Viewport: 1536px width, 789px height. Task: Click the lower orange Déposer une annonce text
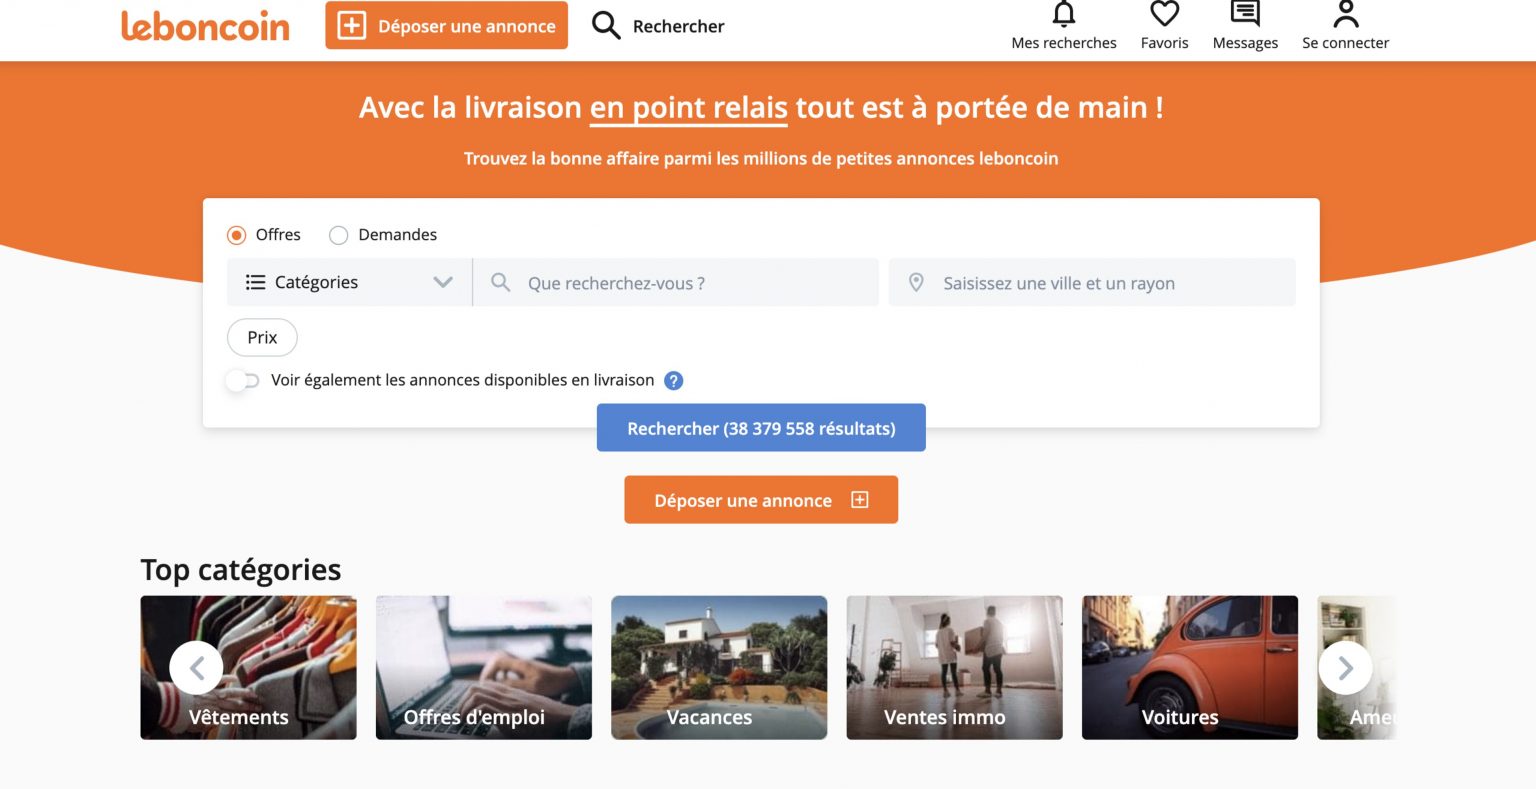[743, 501]
